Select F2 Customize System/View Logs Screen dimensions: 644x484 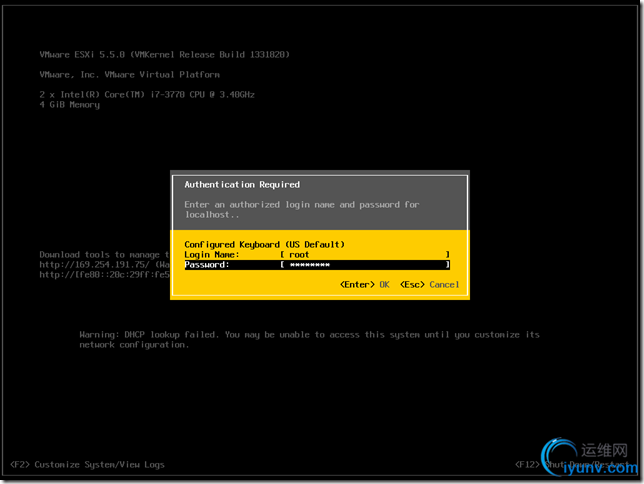(x=87, y=465)
